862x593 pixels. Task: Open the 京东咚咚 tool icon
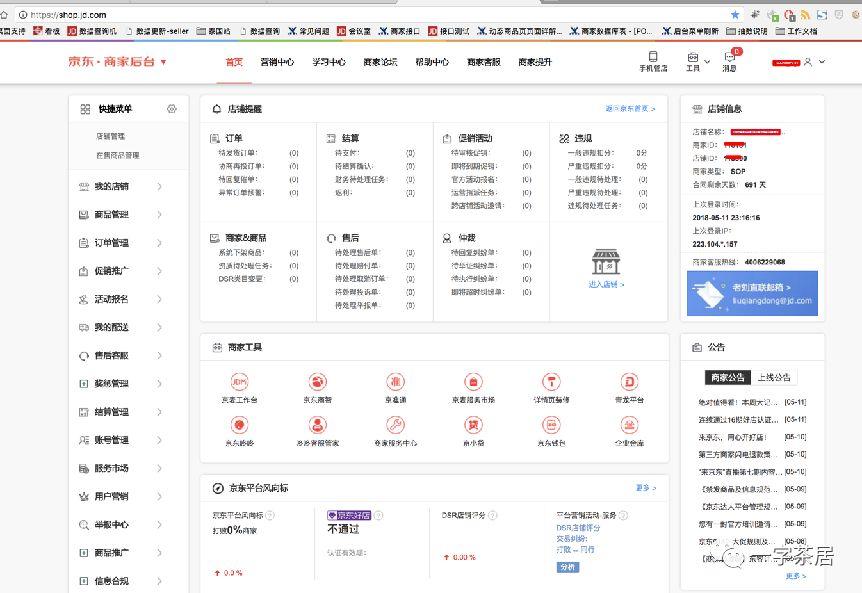(x=239, y=425)
